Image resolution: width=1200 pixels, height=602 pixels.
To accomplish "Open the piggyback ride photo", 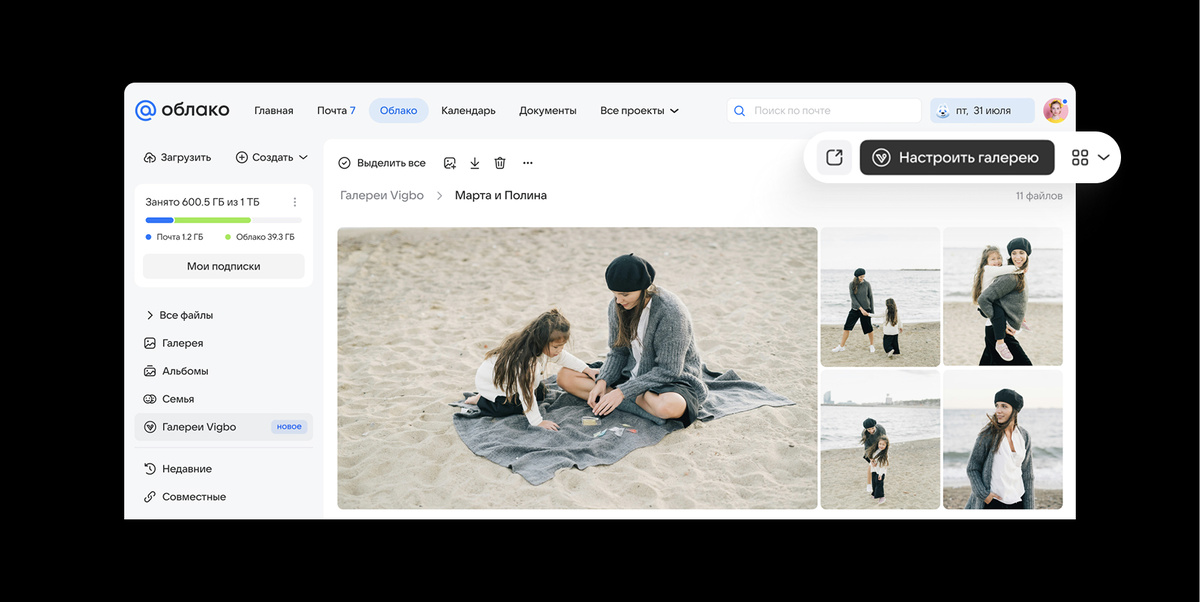I will (x=1003, y=297).
